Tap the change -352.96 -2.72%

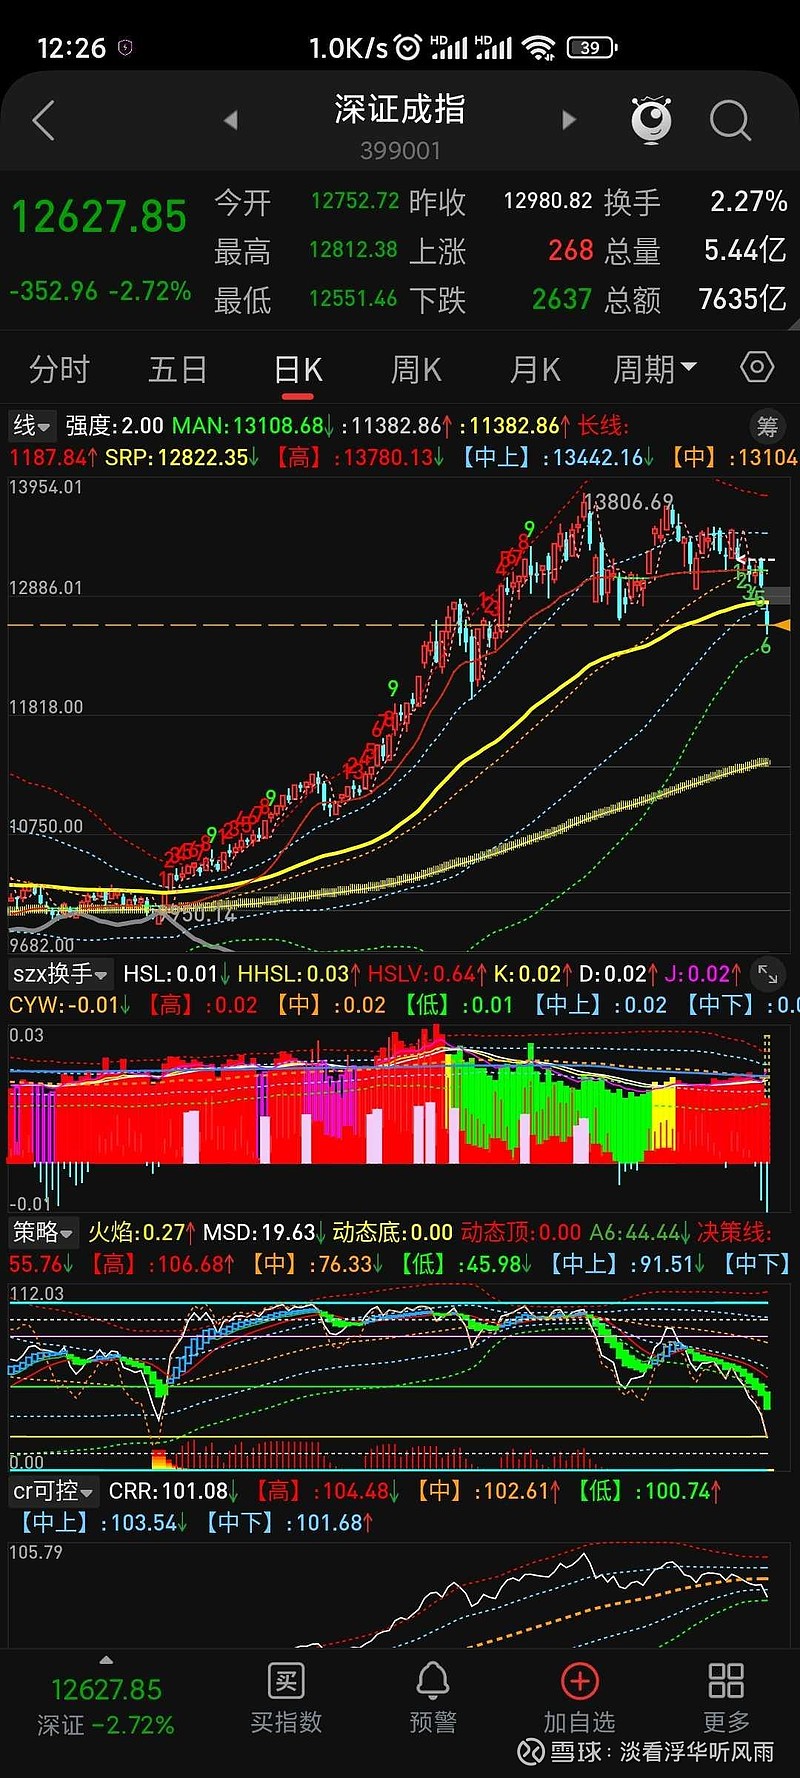point(100,291)
